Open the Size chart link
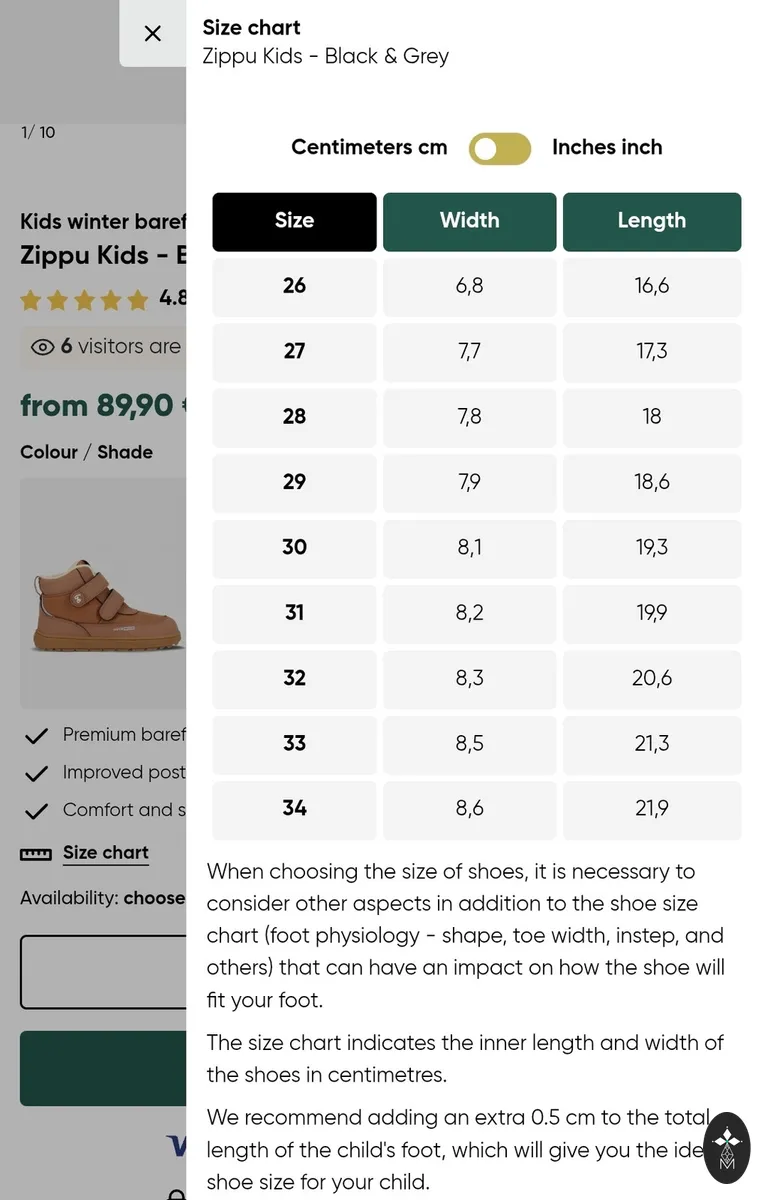 tap(105, 853)
